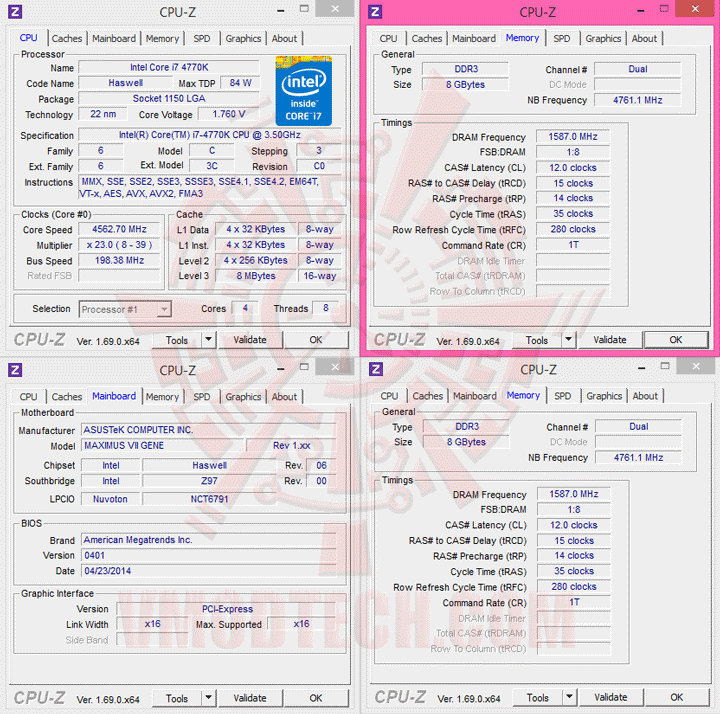Click the Validate button in the Processor window
720x714 pixels.
pyautogui.click(x=250, y=340)
